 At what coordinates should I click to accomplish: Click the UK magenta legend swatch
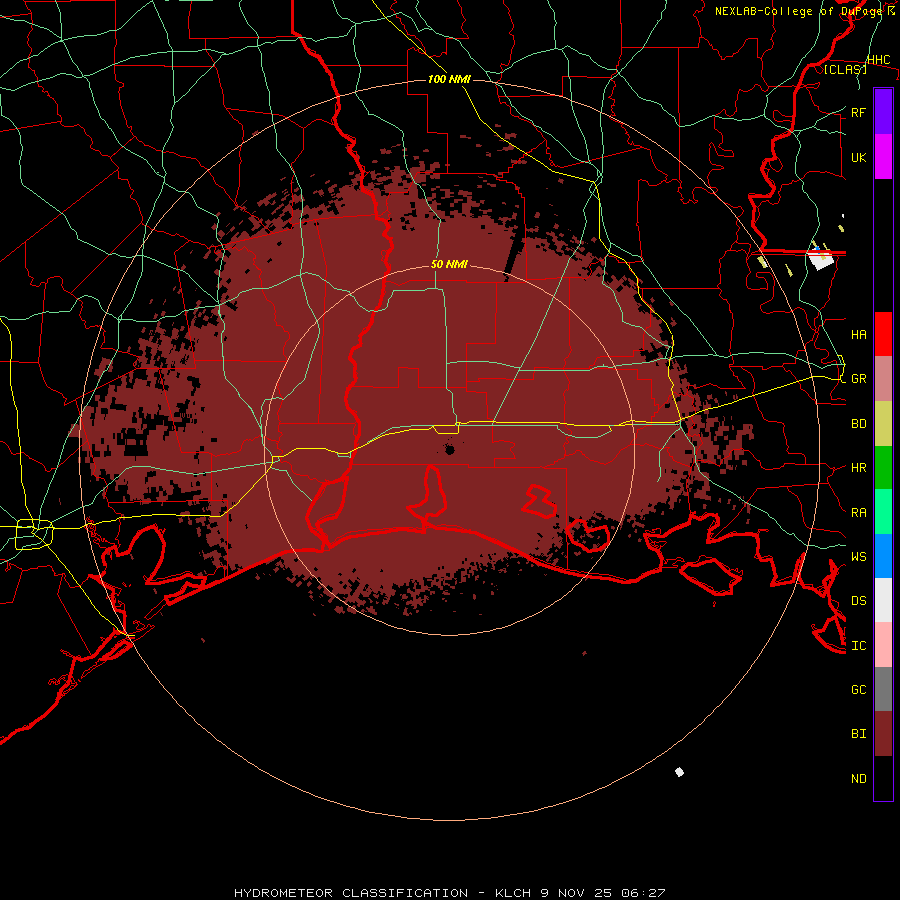point(883,157)
